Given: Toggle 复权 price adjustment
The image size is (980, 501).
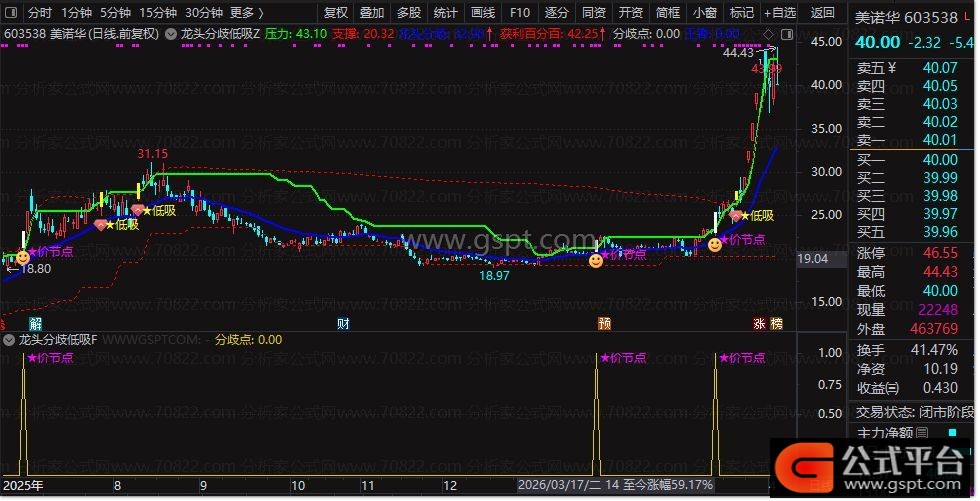Looking at the screenshot, I should coord(337,13).
